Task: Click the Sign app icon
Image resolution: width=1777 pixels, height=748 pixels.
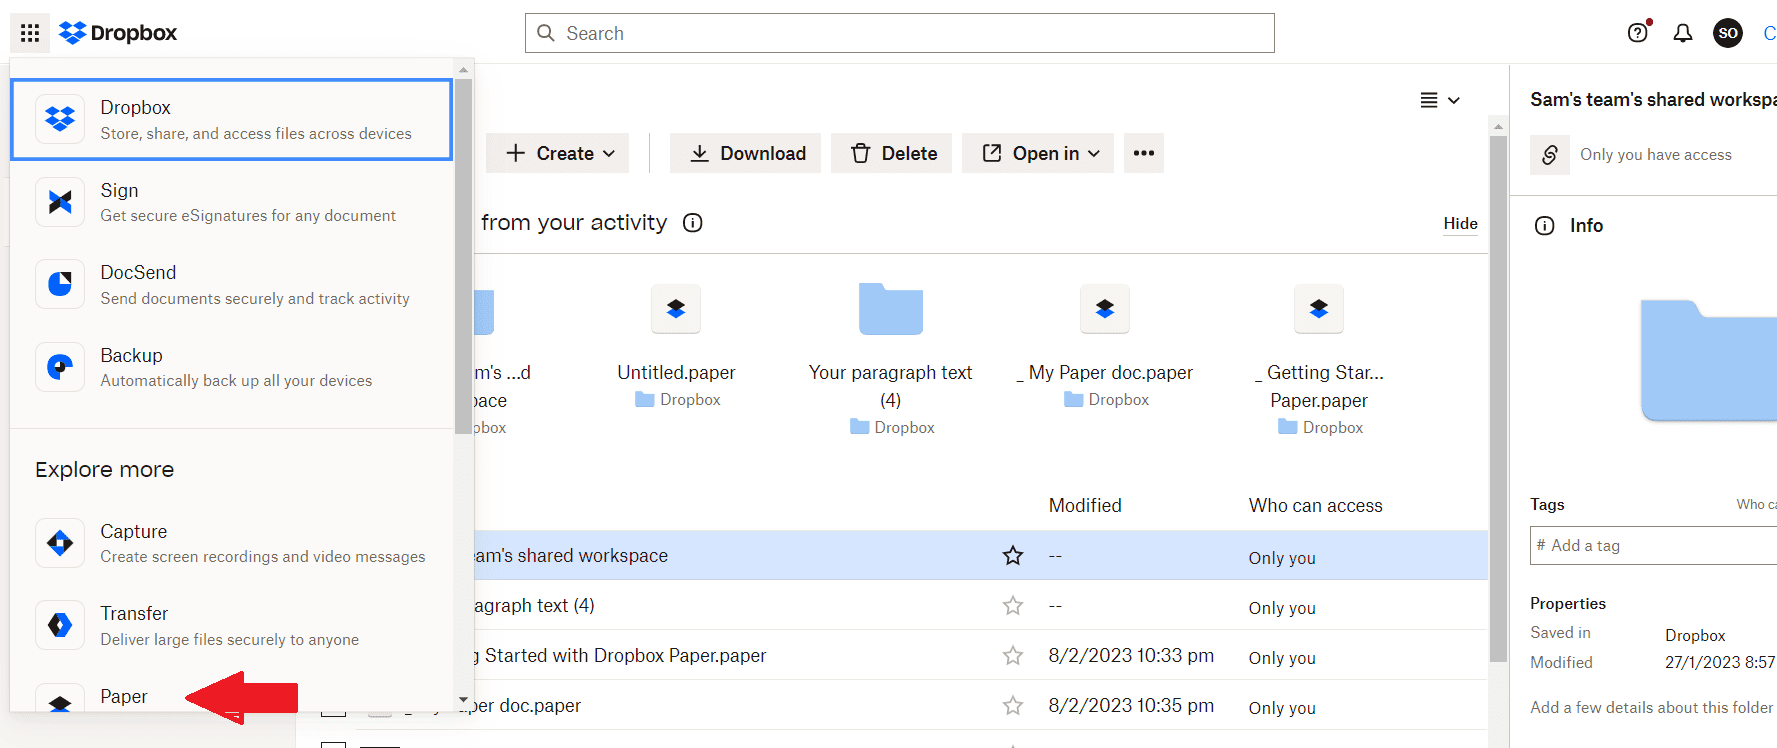Action: pyautogui.click(x=60, y=202)
